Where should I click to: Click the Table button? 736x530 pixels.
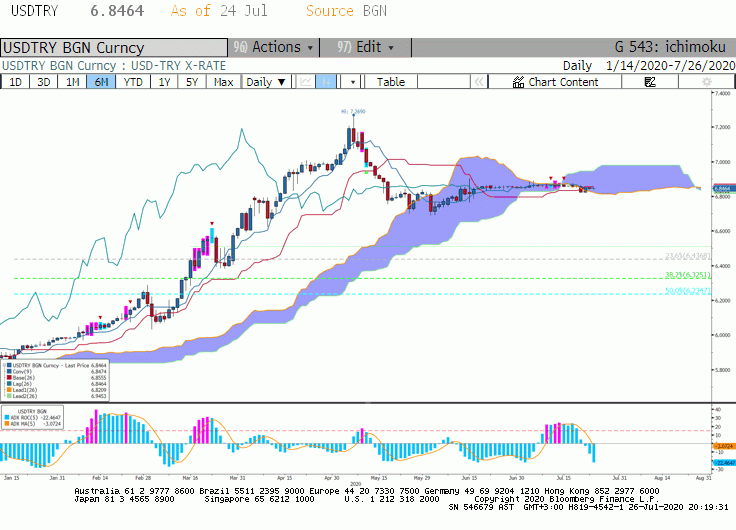point(391,82)
